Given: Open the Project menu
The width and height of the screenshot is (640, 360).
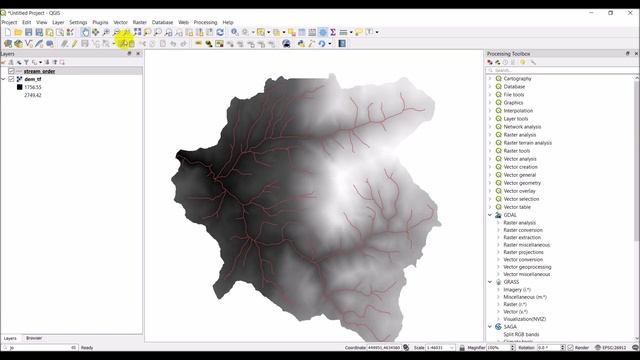Looking at the screenshot, I should [9, 22].
